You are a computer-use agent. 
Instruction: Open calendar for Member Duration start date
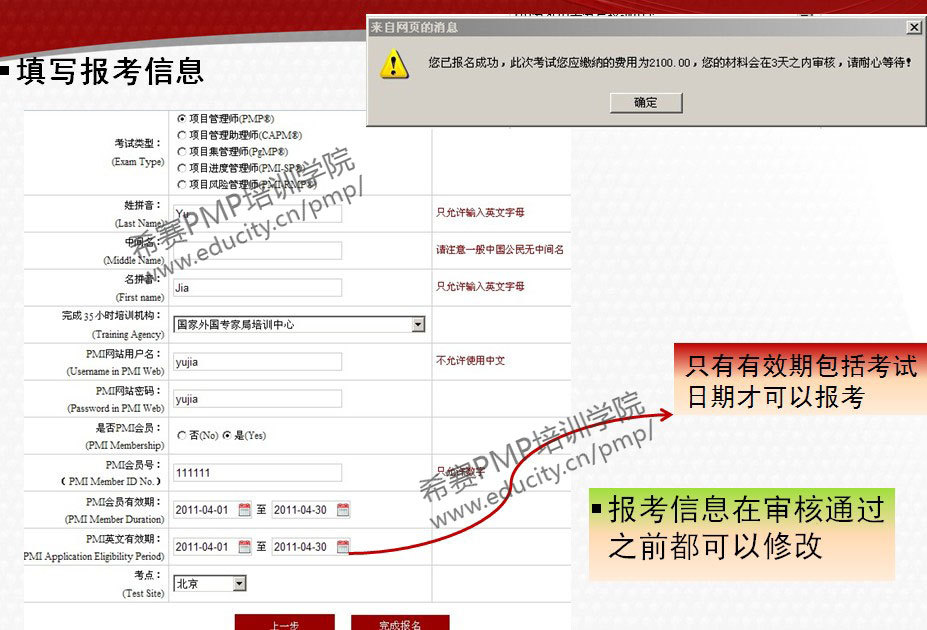point(244,509)
